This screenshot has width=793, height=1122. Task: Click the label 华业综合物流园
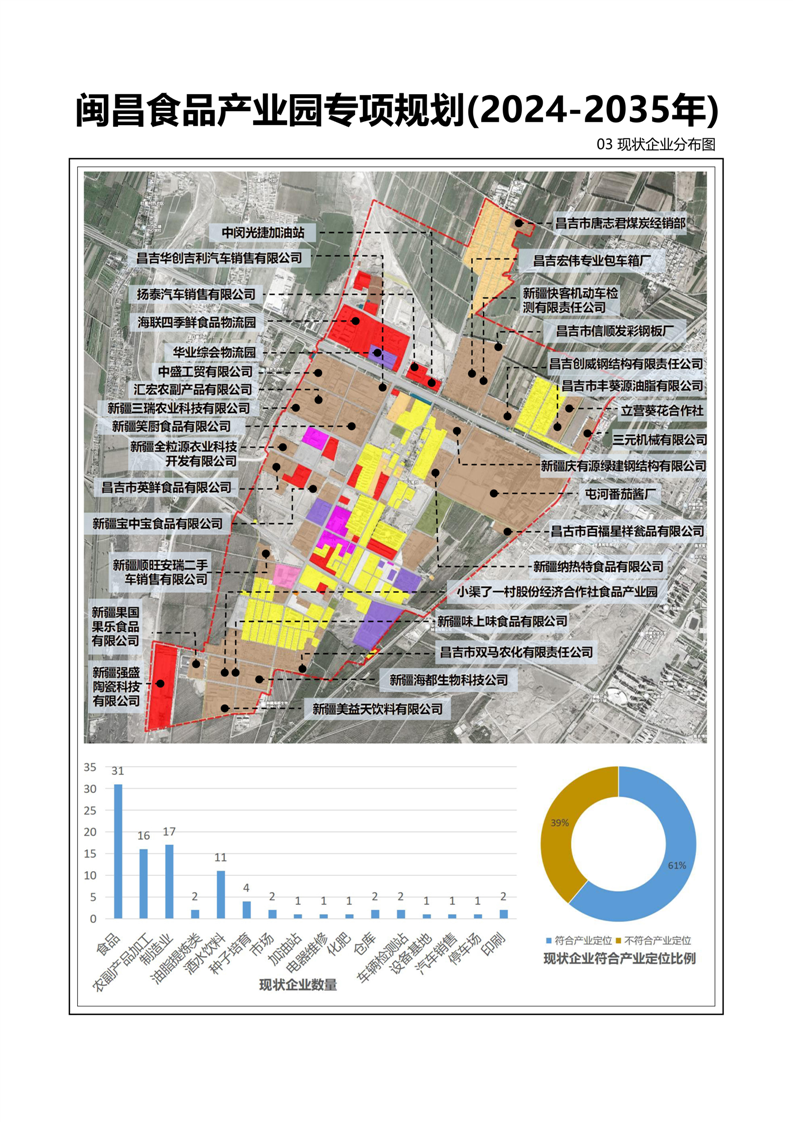tap(214, 353)
